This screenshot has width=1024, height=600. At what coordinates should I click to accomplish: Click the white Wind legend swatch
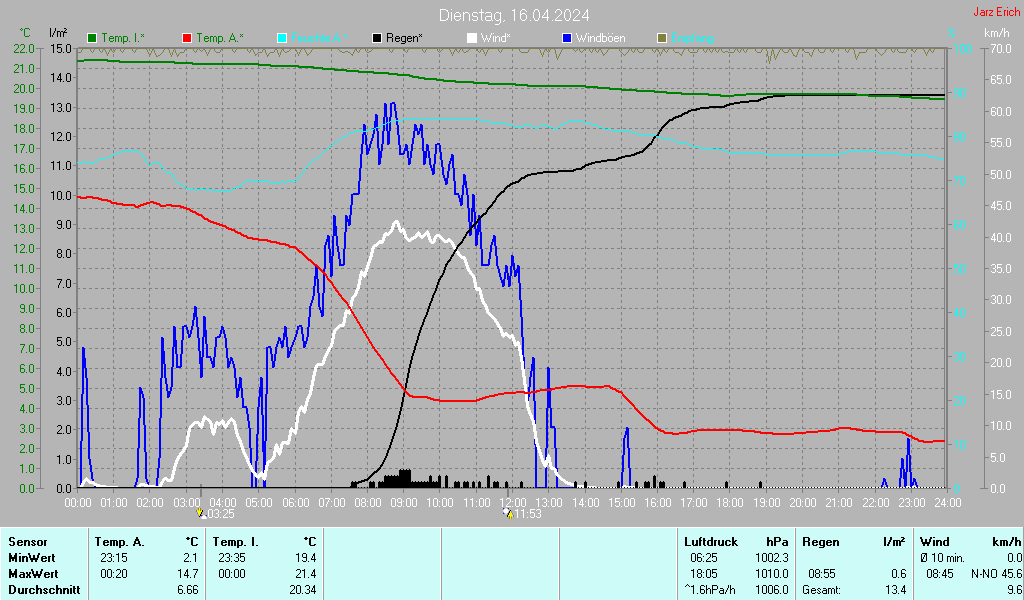tap(472, 38)
